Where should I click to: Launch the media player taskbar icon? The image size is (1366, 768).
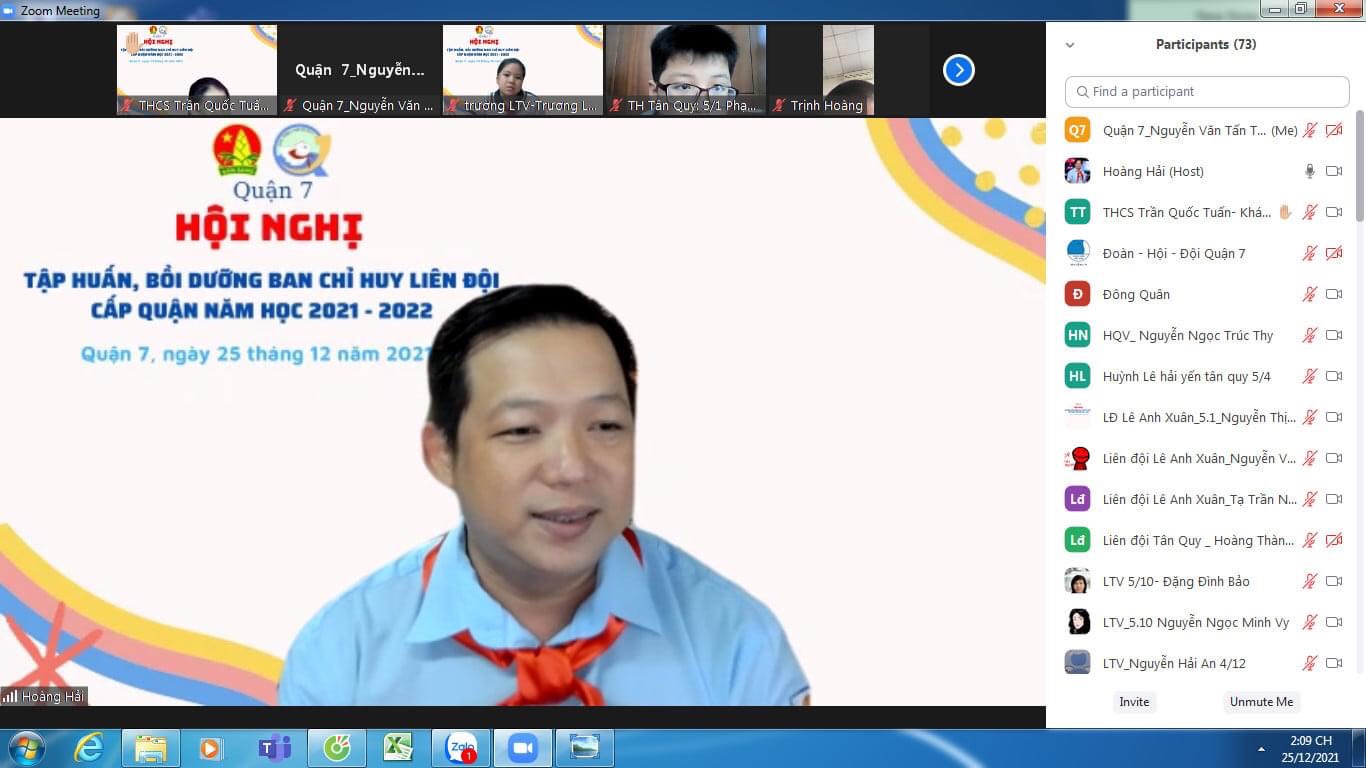pos(210,748)
